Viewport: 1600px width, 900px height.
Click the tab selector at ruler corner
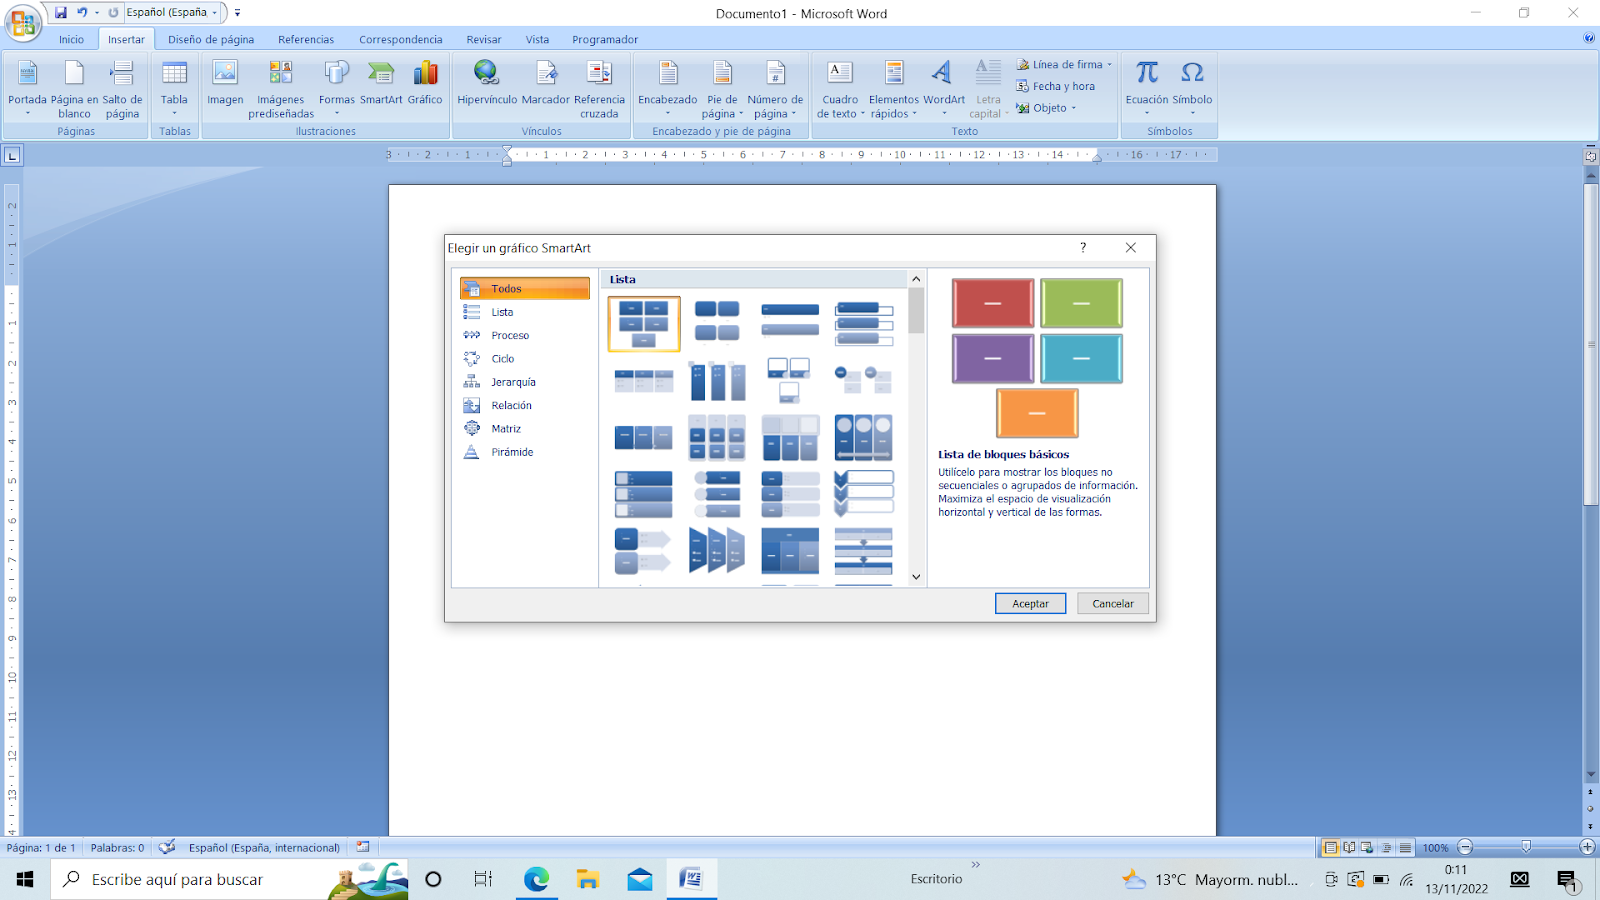tap(12, 155)
